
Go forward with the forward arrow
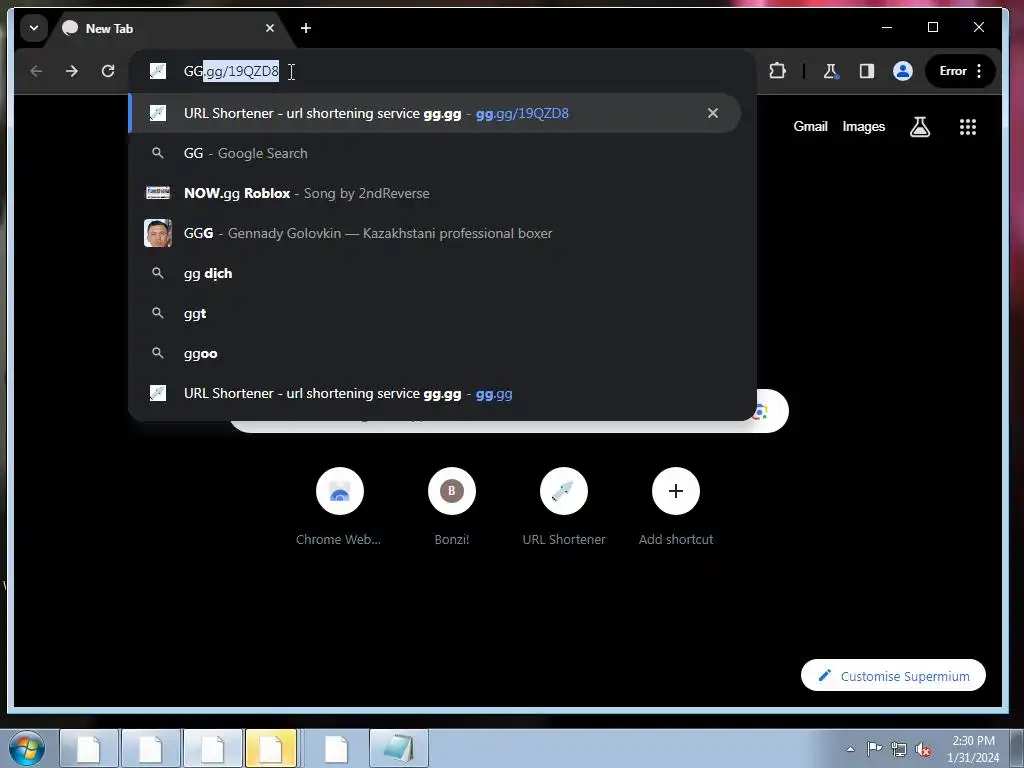[72, 71]
